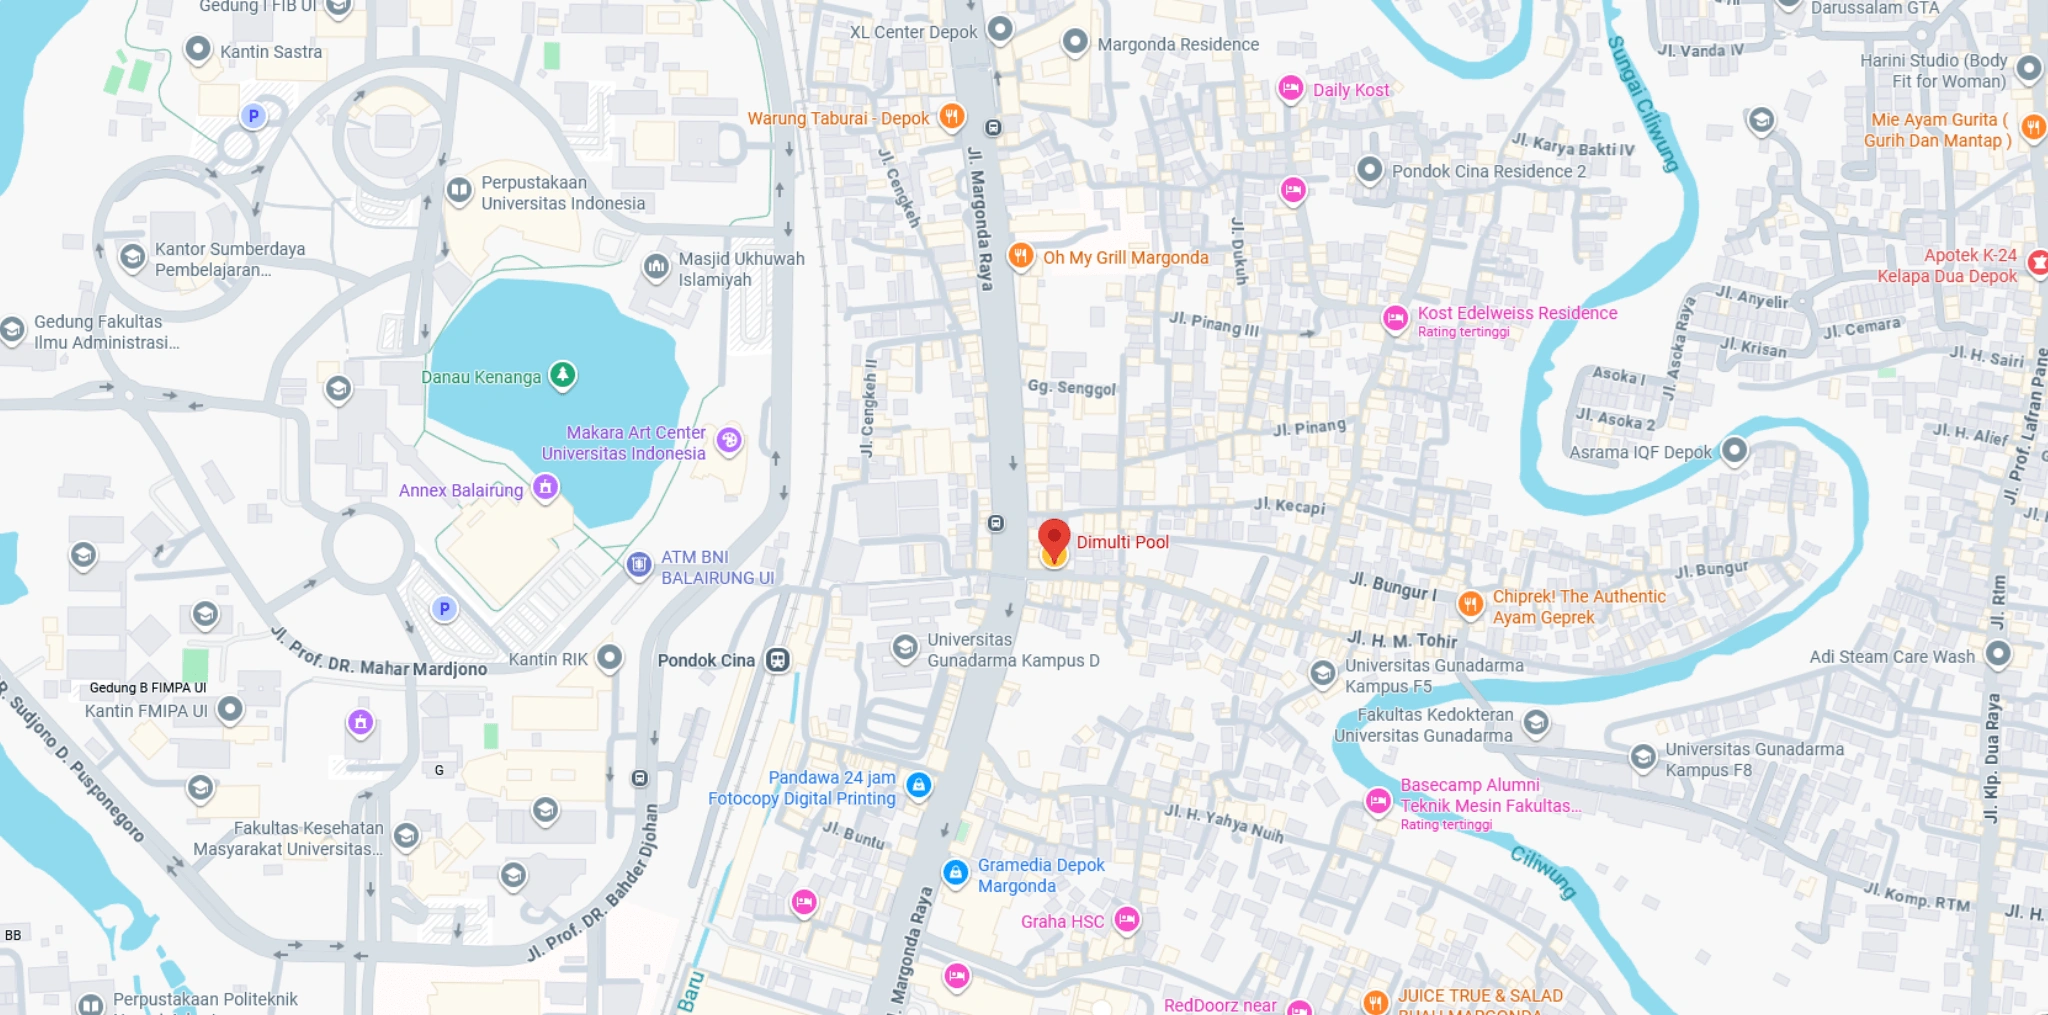Select Makara Art Center purple marker
Viewport: 2048px width, 1015px height.
click(730, 440)
